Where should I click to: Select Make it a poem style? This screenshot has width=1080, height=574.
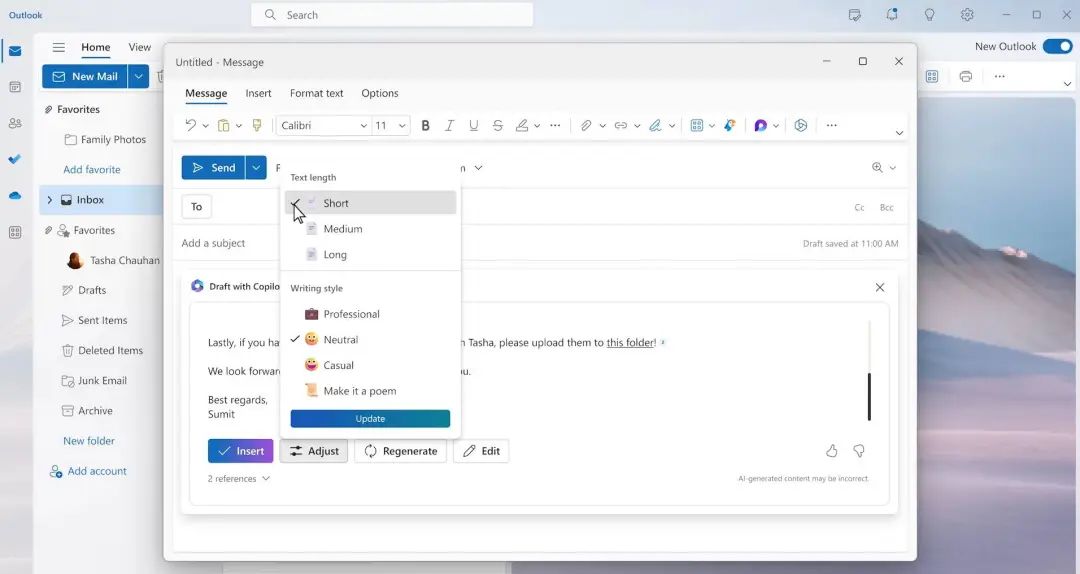coord(359,391)
